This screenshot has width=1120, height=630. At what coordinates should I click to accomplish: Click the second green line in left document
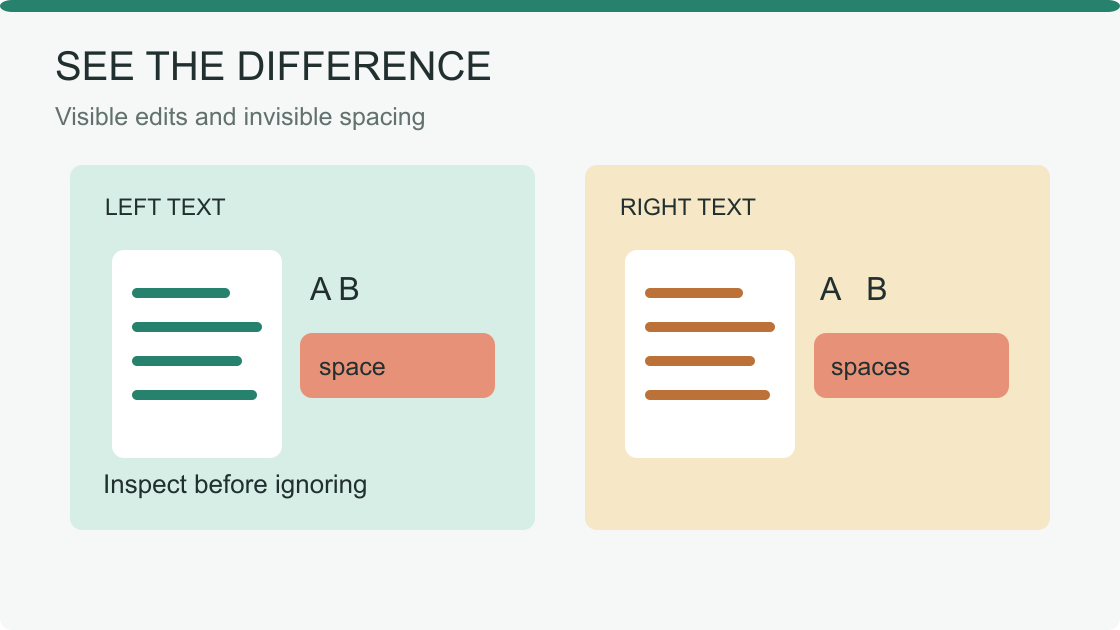click(x=197, y=327)
